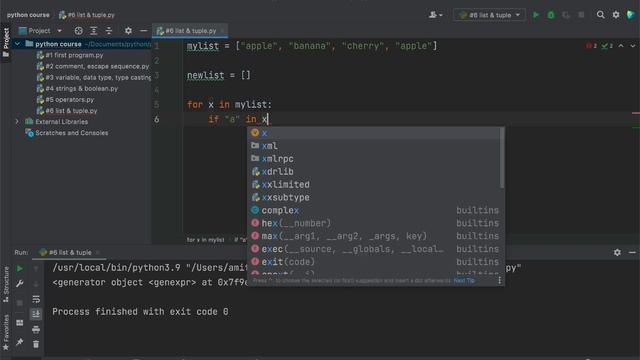Toggle soft-wrap in Run console
Image resolution: width=640 pixels, height=360 pixels.
coord(36,299)
